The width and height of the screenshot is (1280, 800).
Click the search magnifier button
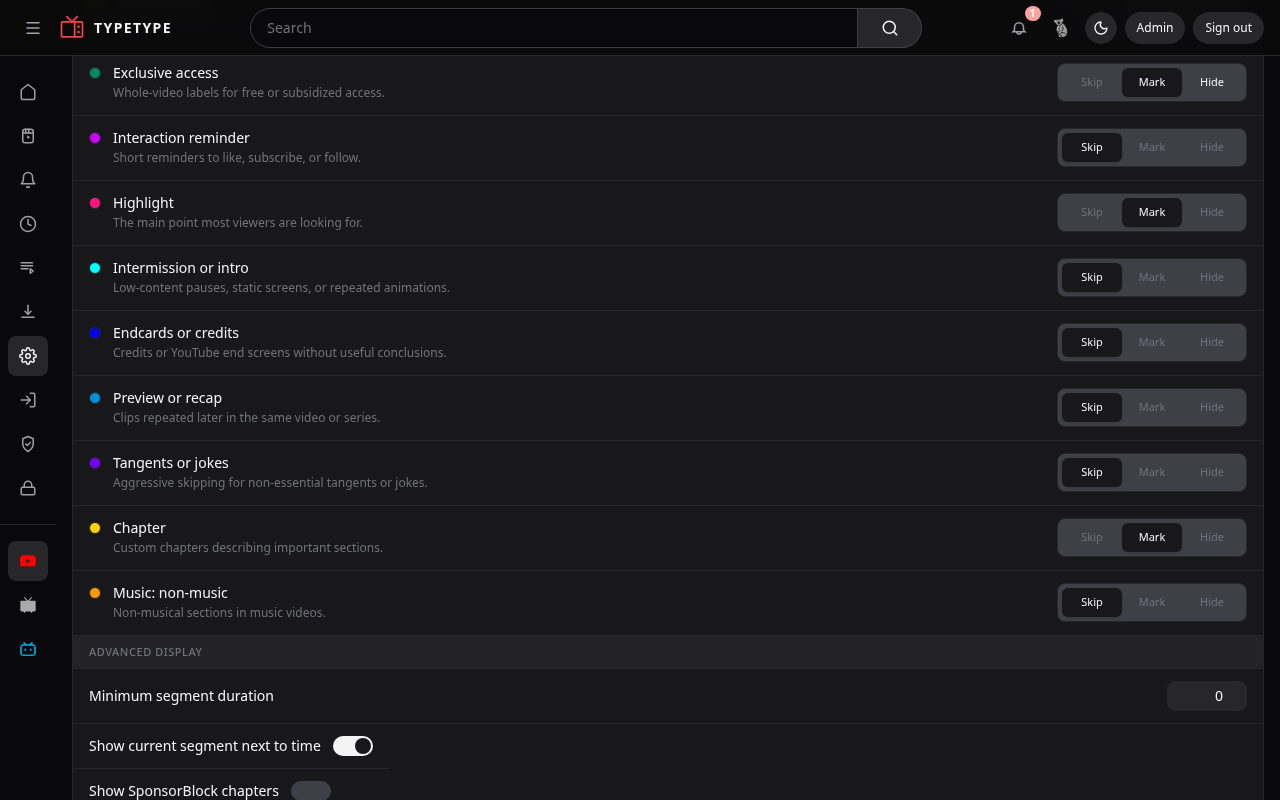(889, 28)
